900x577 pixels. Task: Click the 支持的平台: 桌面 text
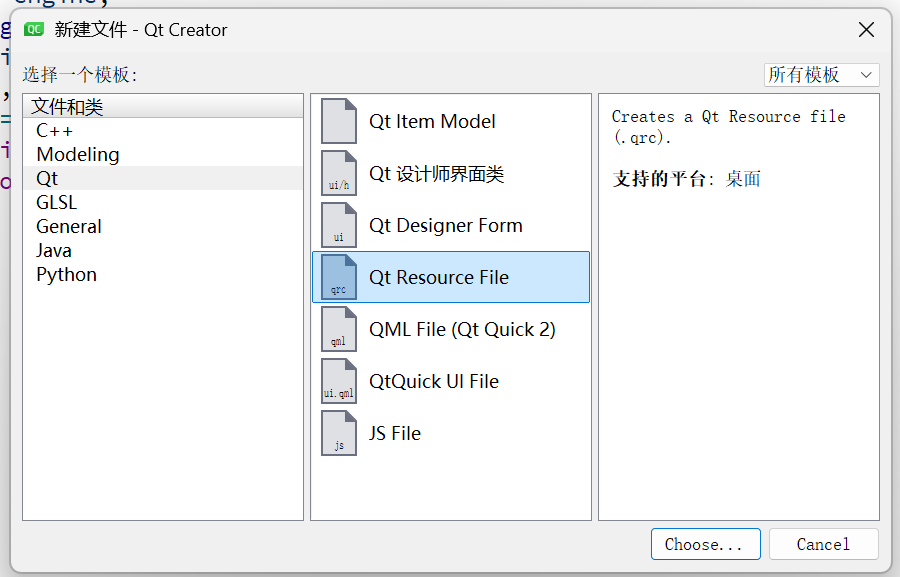[x=686, y=179]
